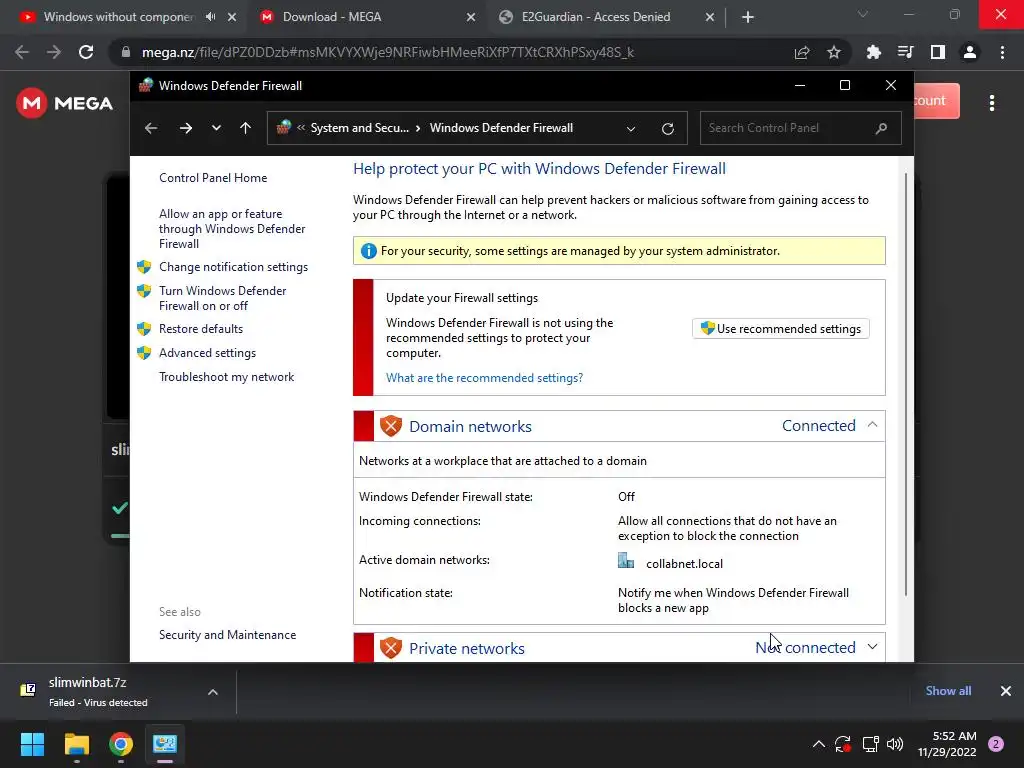Open Chrome extensions puzzle icon

tap(873, 52)
